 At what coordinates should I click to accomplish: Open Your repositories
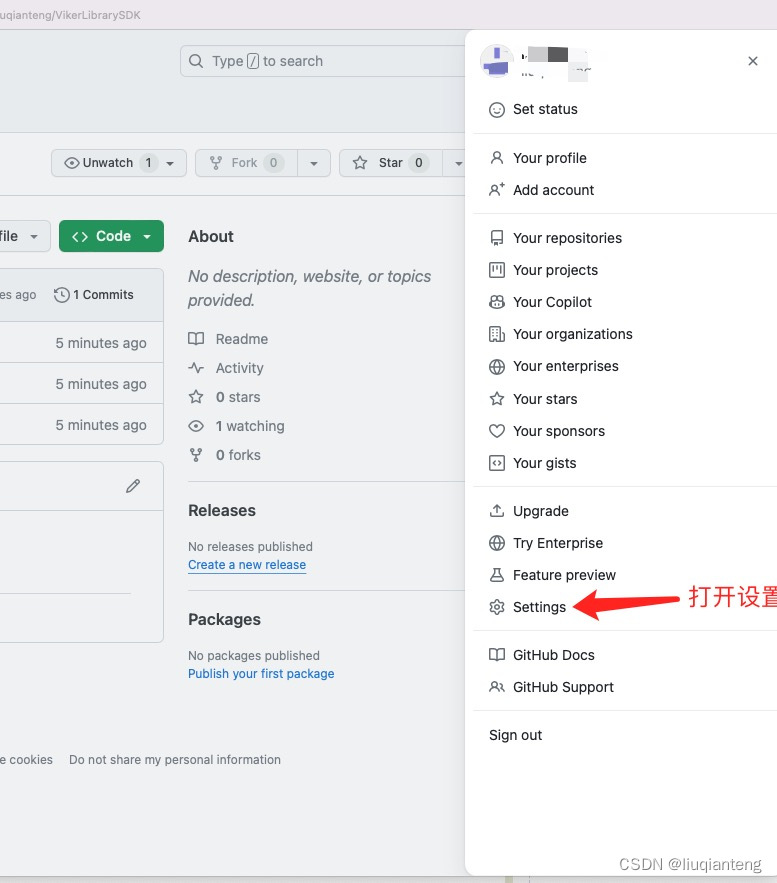567,238
